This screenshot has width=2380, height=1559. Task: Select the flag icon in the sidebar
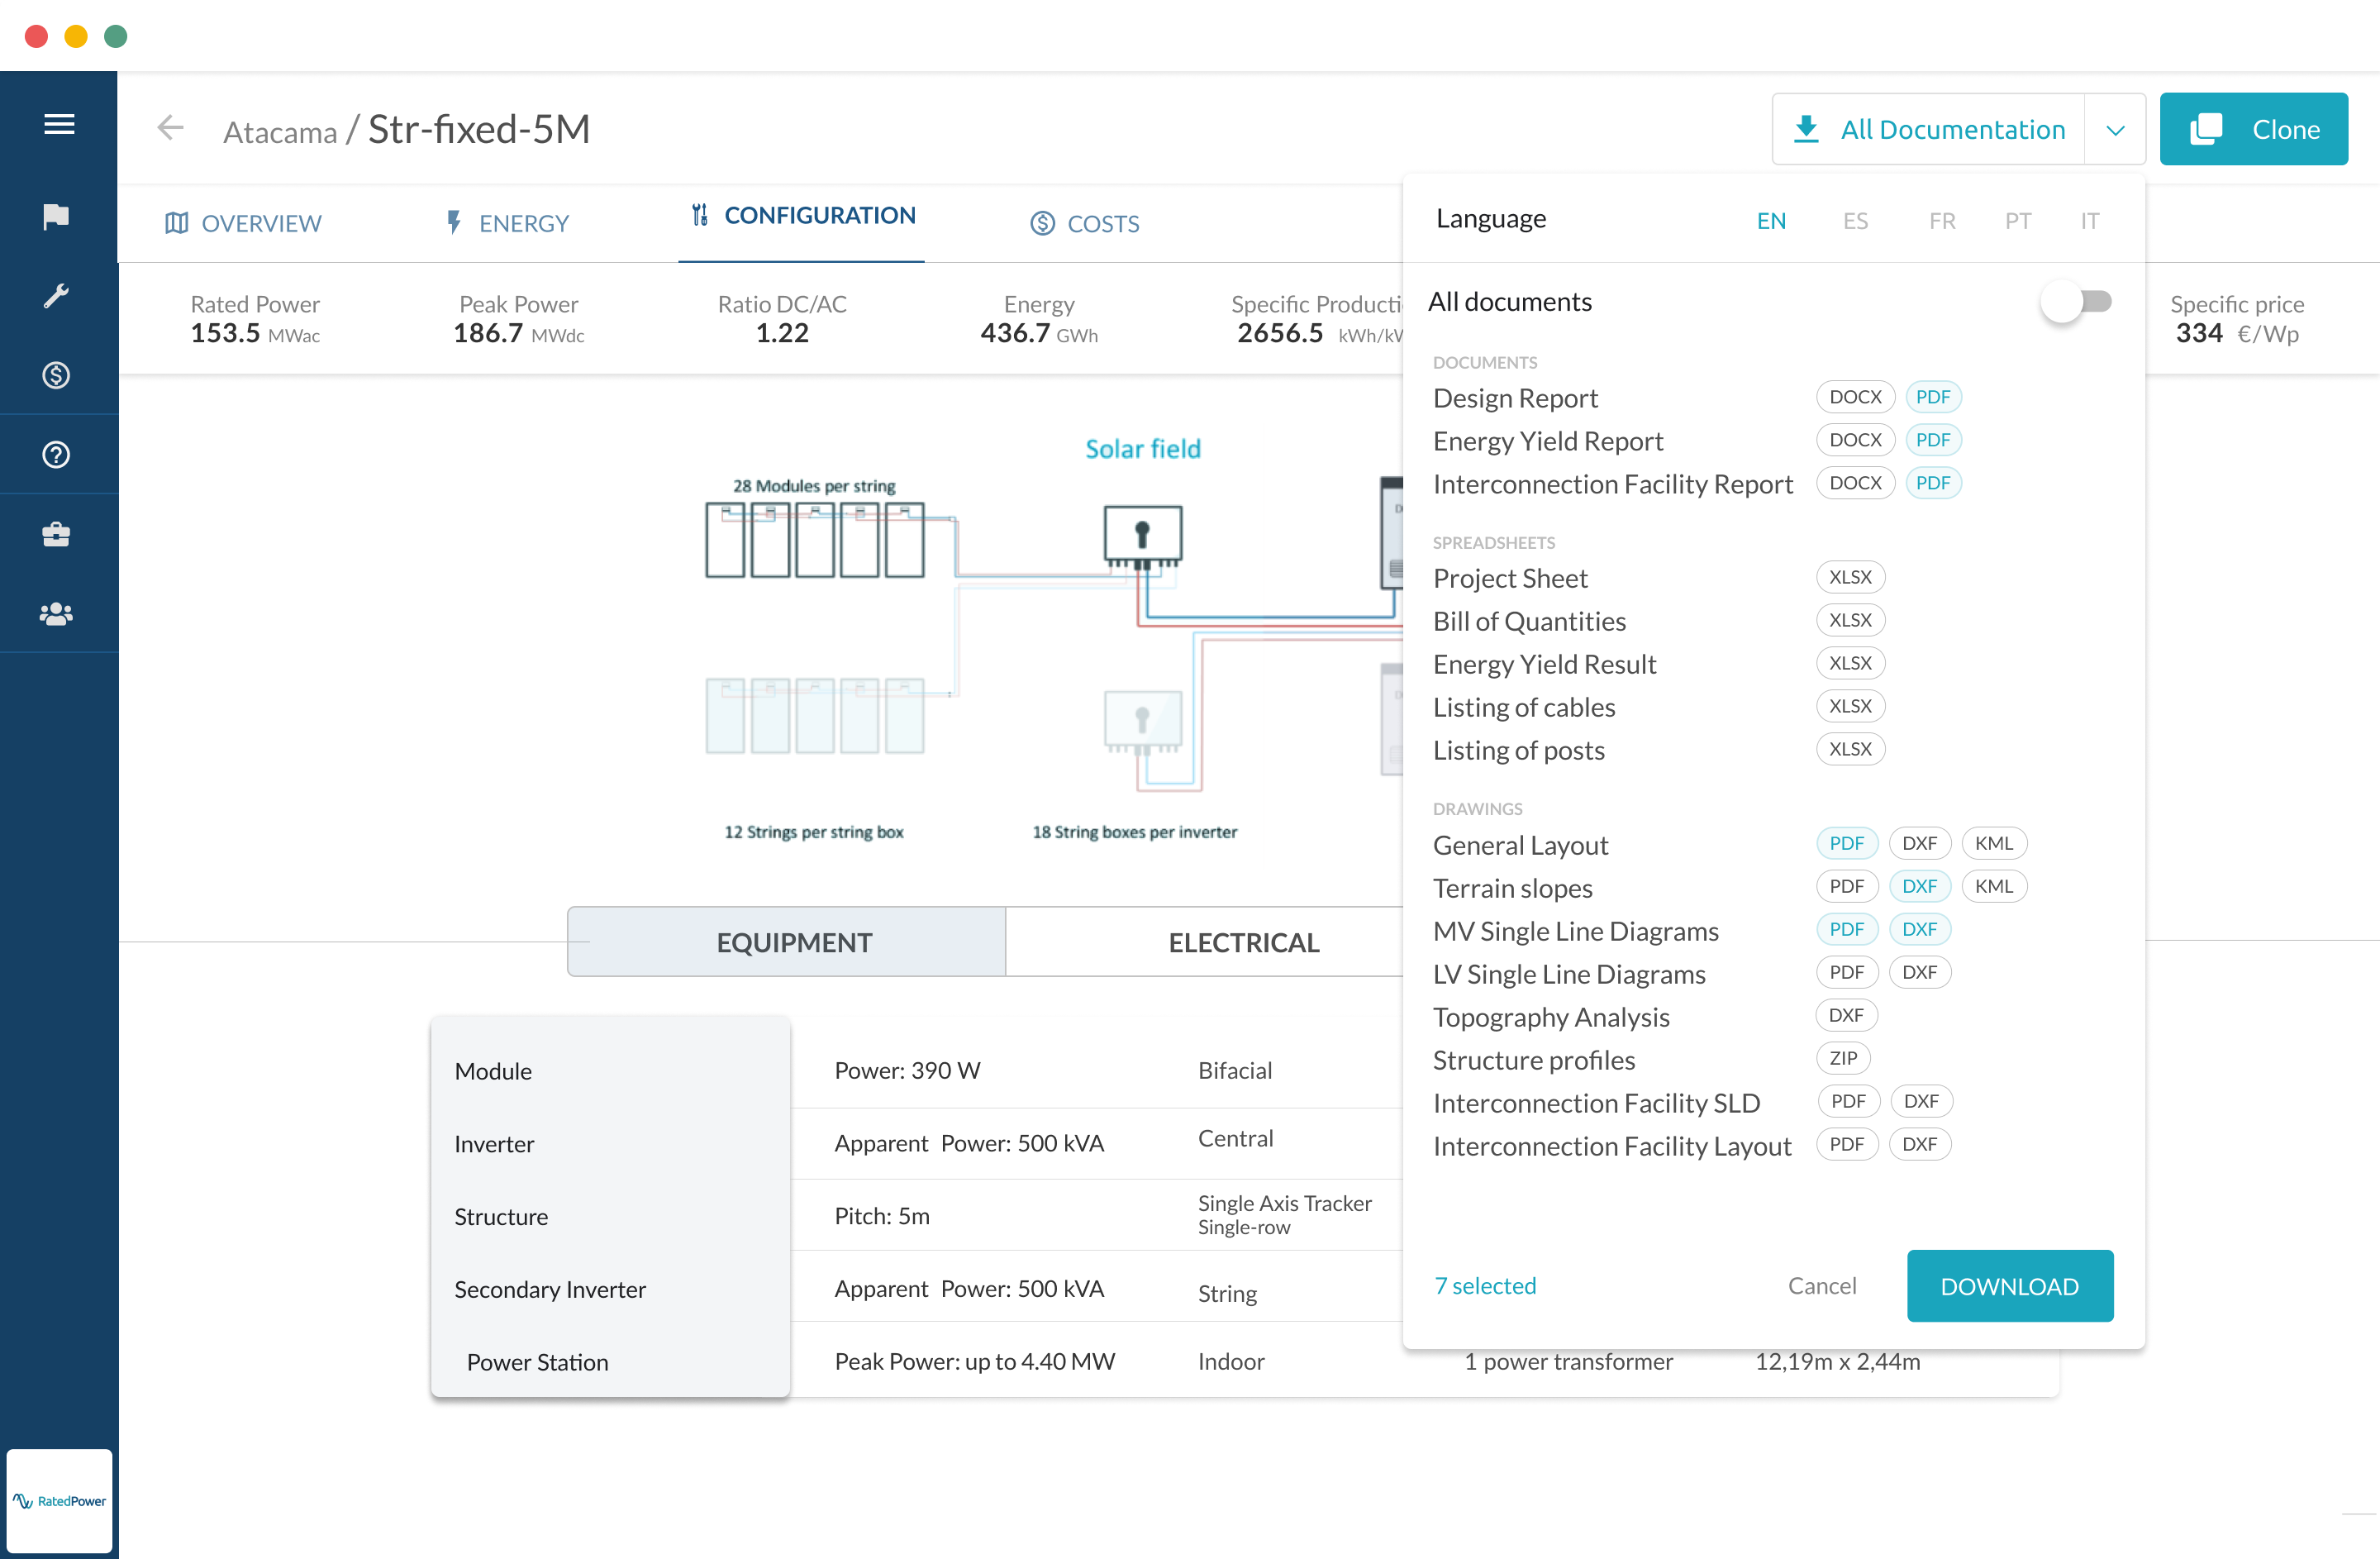(x=56, y=215)
